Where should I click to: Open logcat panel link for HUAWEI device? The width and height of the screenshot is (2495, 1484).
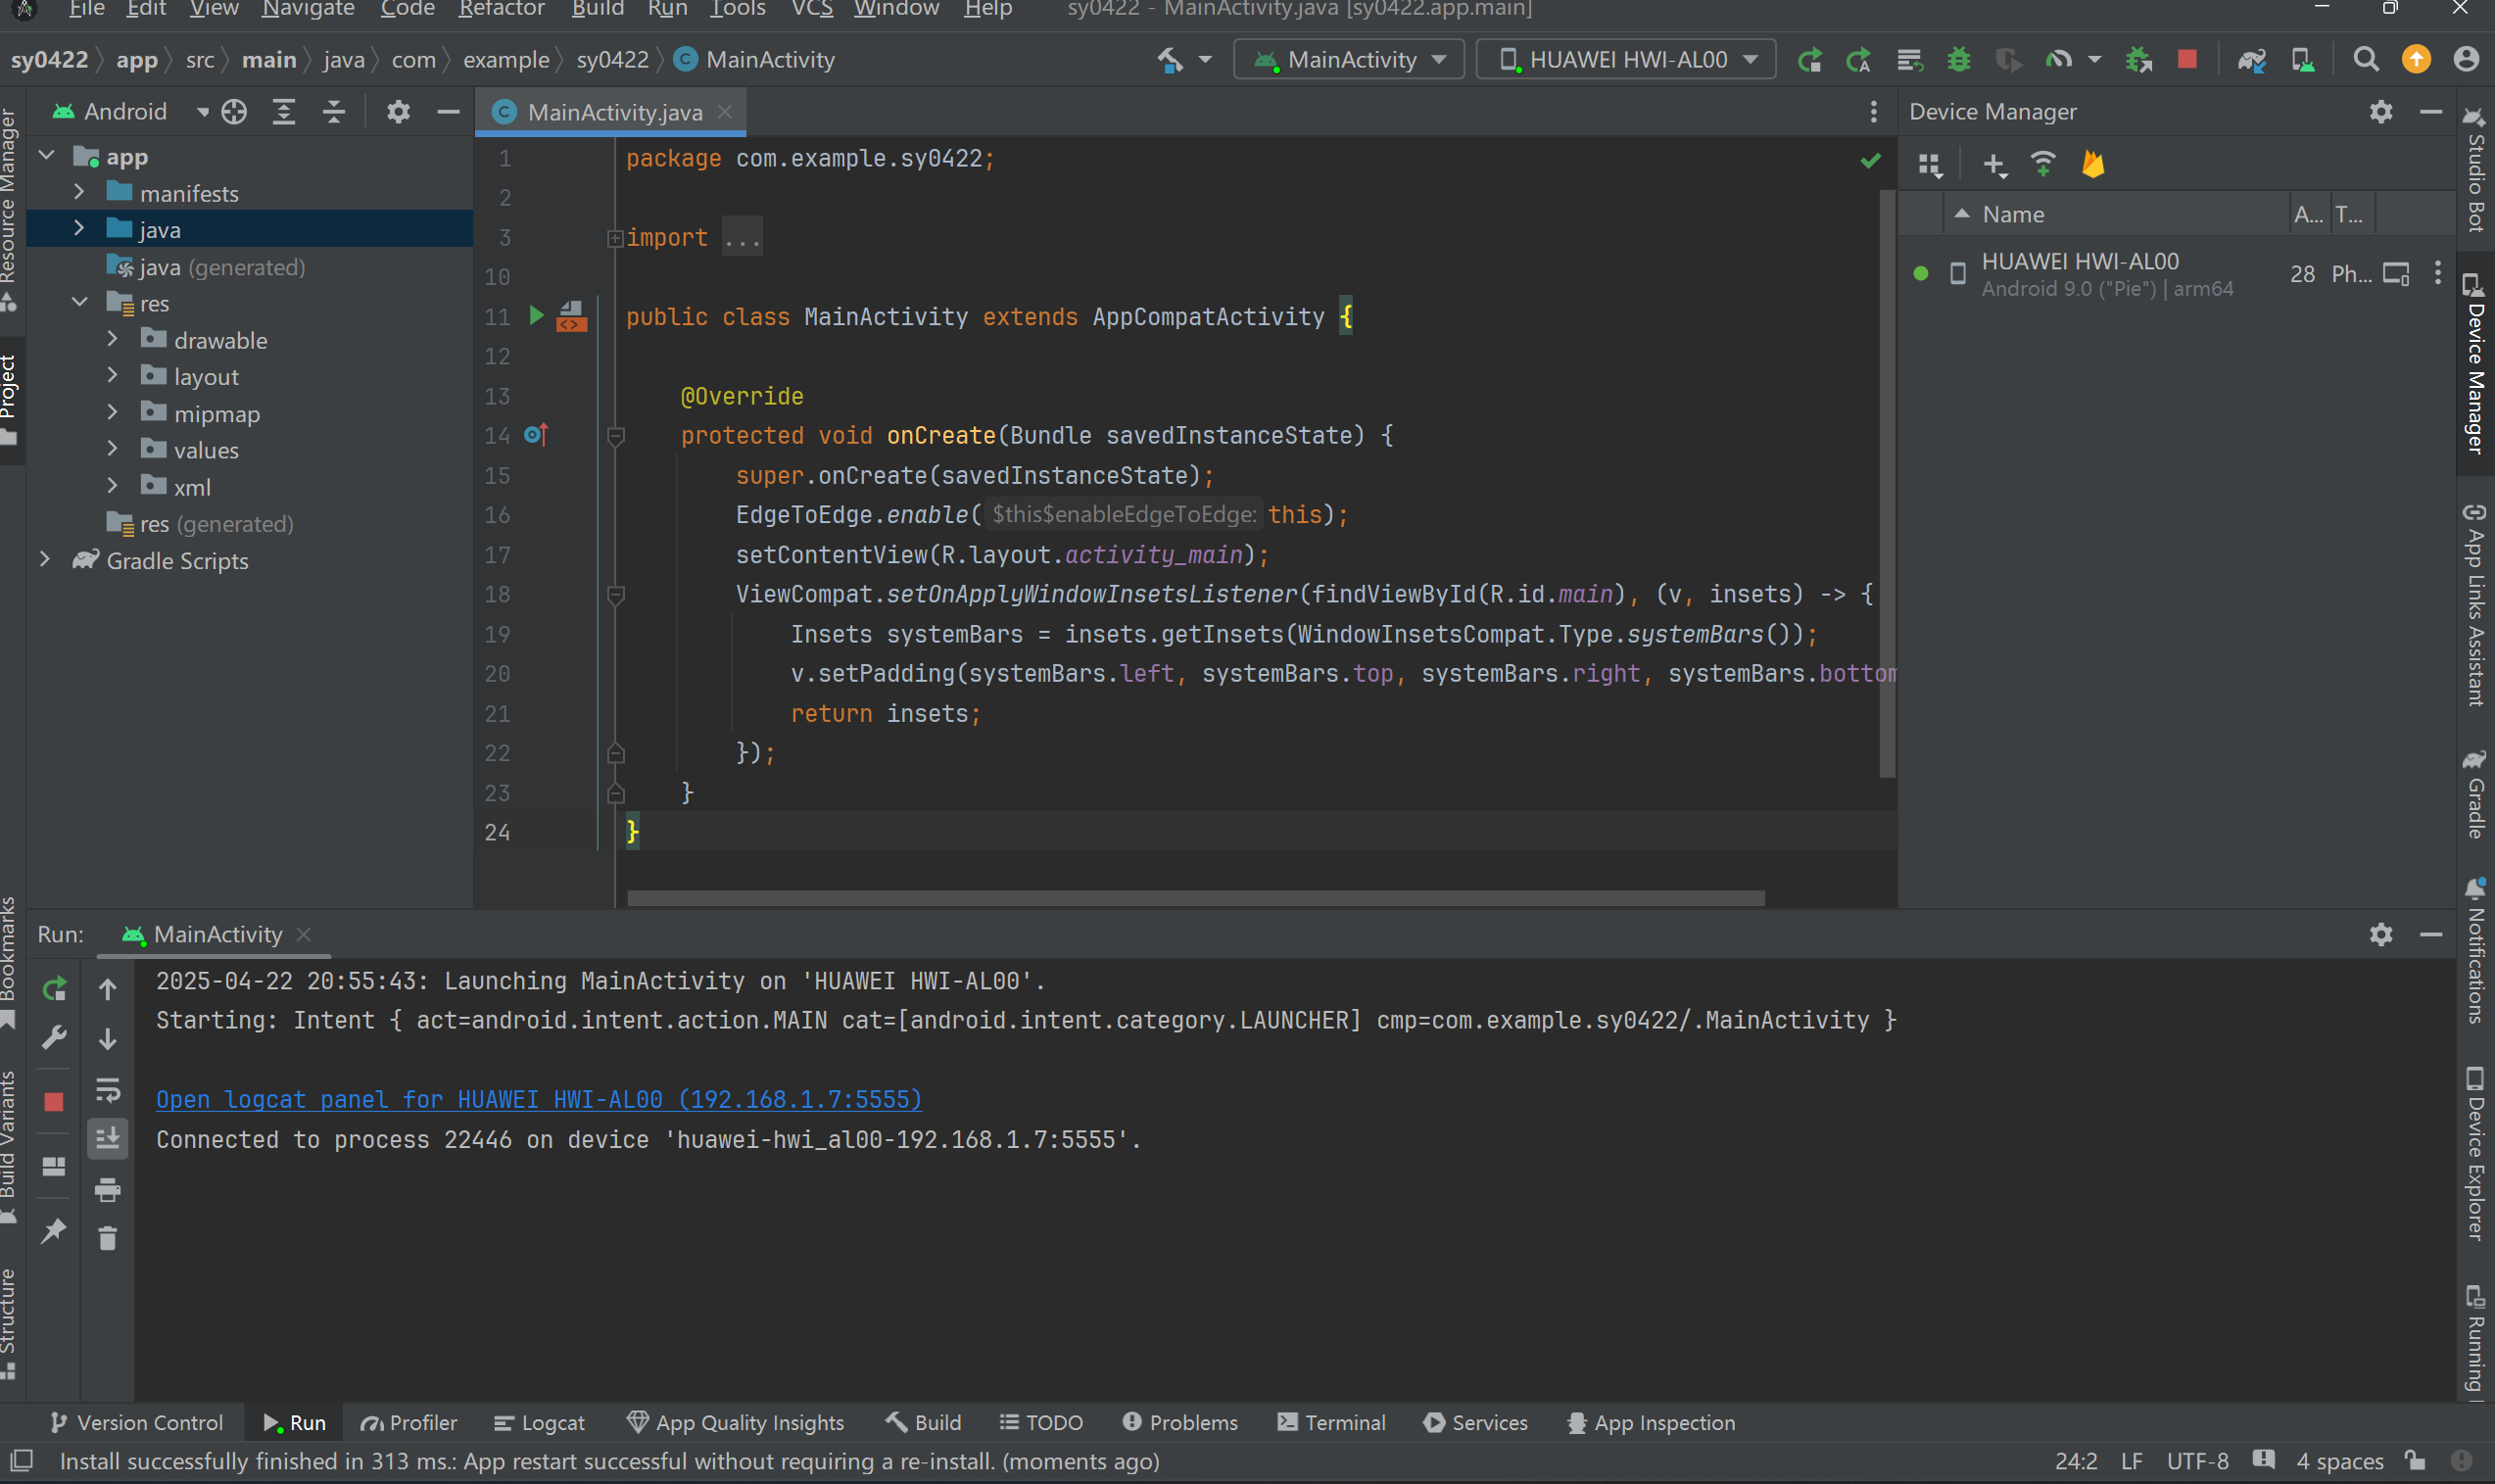pos(538,1099)
